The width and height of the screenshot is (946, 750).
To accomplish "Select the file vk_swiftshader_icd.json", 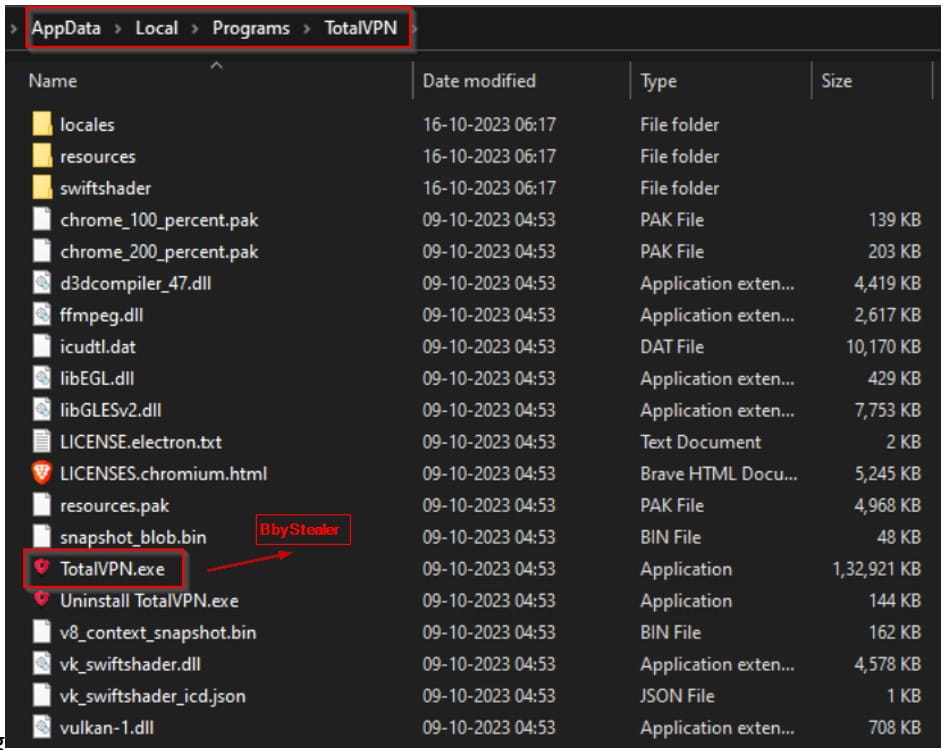I will tap(153, 696).
